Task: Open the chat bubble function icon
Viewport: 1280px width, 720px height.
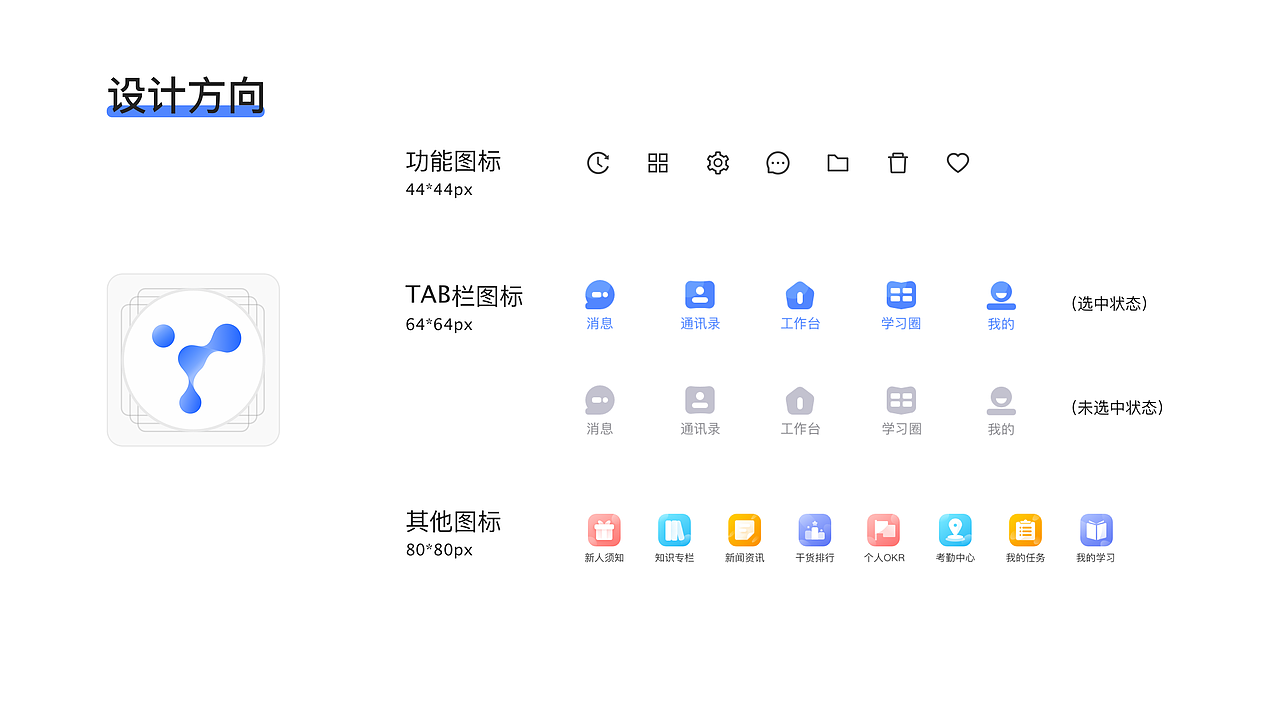Action: [x=778, y=163]
